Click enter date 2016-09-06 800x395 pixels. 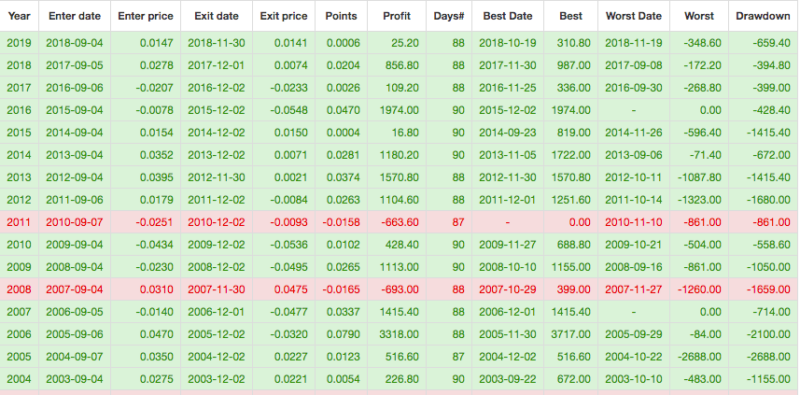(74, 88)
